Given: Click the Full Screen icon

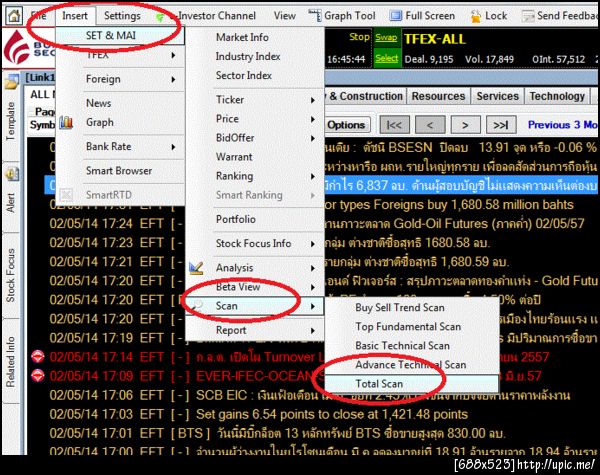Looking at the screenshot, I should pos(395,16).
